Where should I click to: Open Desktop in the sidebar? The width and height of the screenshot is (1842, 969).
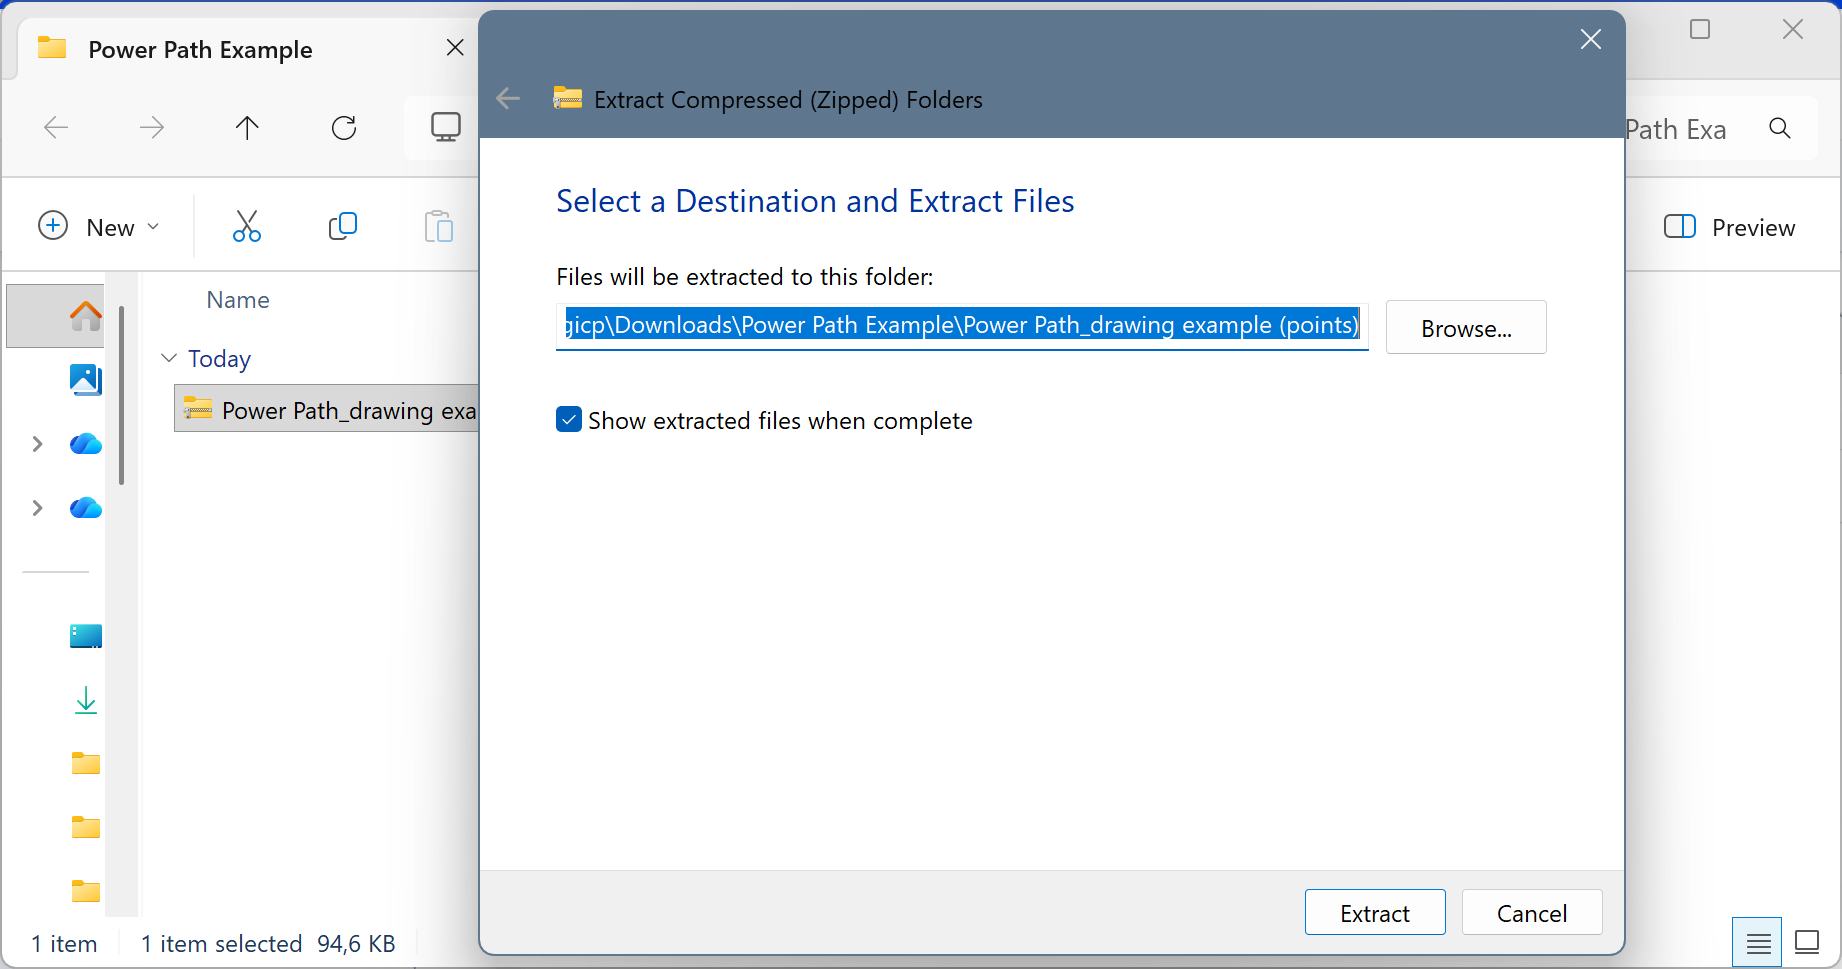point(85,636)
